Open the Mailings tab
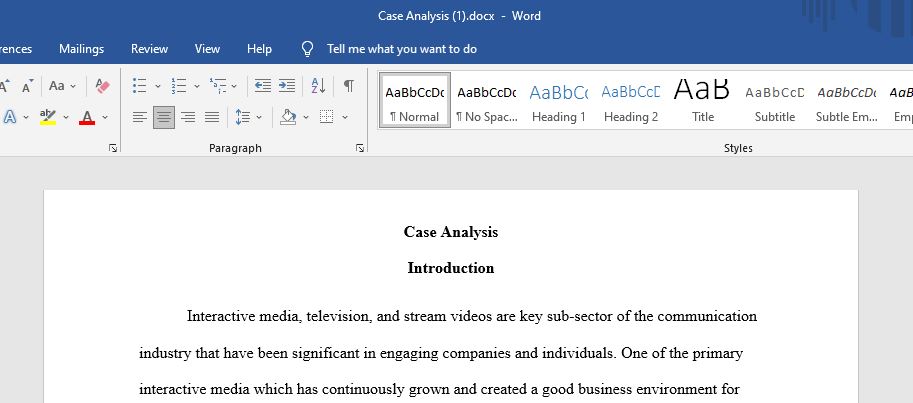Image resolution: width=913 pixels, height=403 pixels. point(82,49)
